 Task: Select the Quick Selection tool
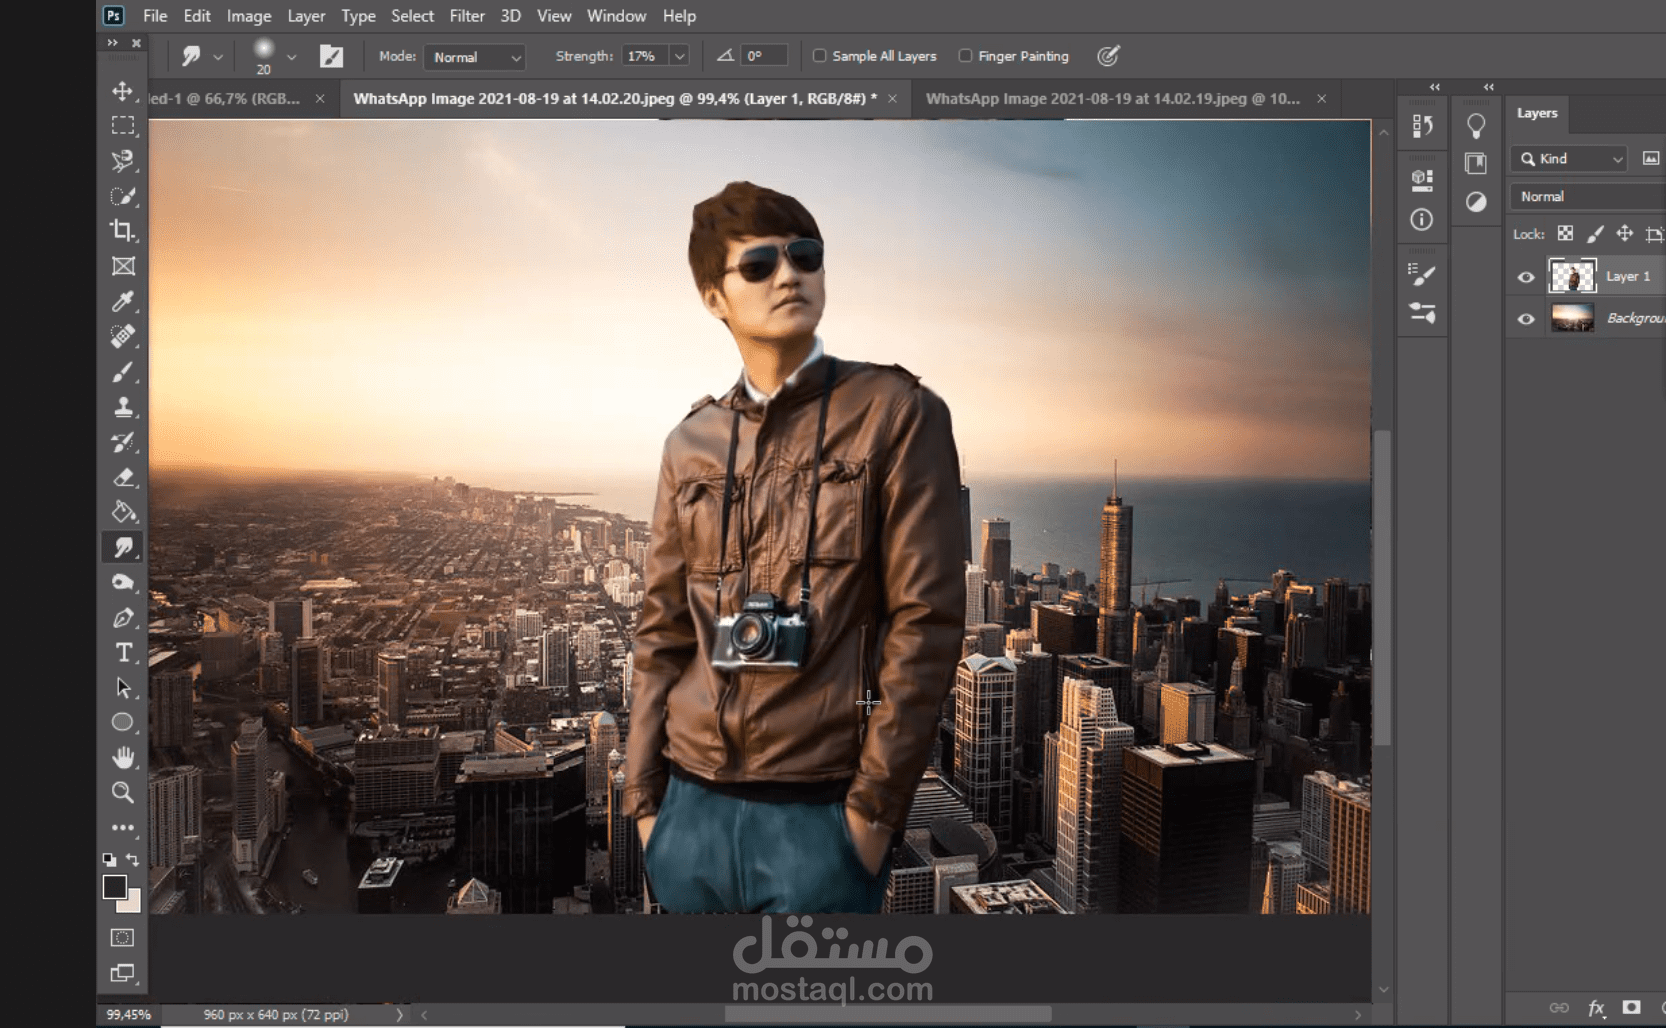click(123, 196)
